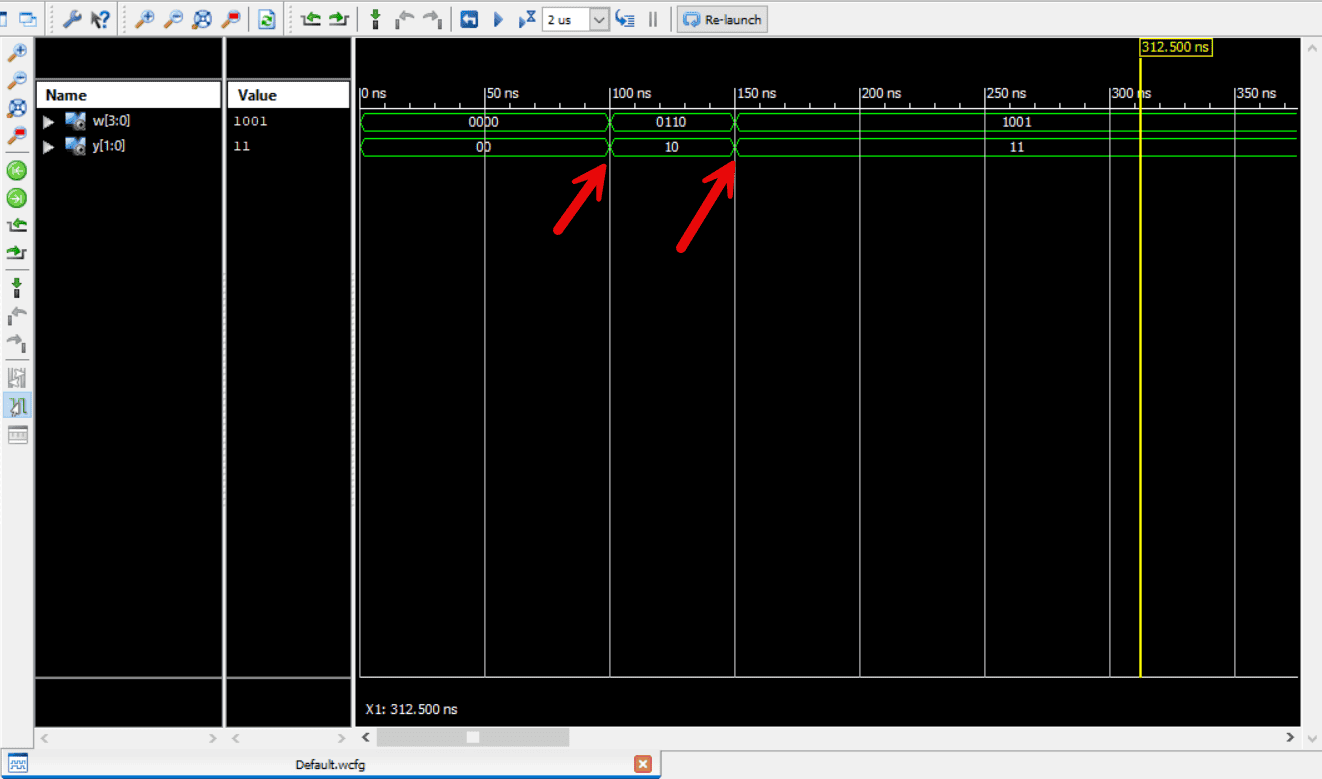Image resolution: width=1322 pixels, height=779 pixels.
Task: Click the Re-launch button
Action: click(x=721, y=18)
